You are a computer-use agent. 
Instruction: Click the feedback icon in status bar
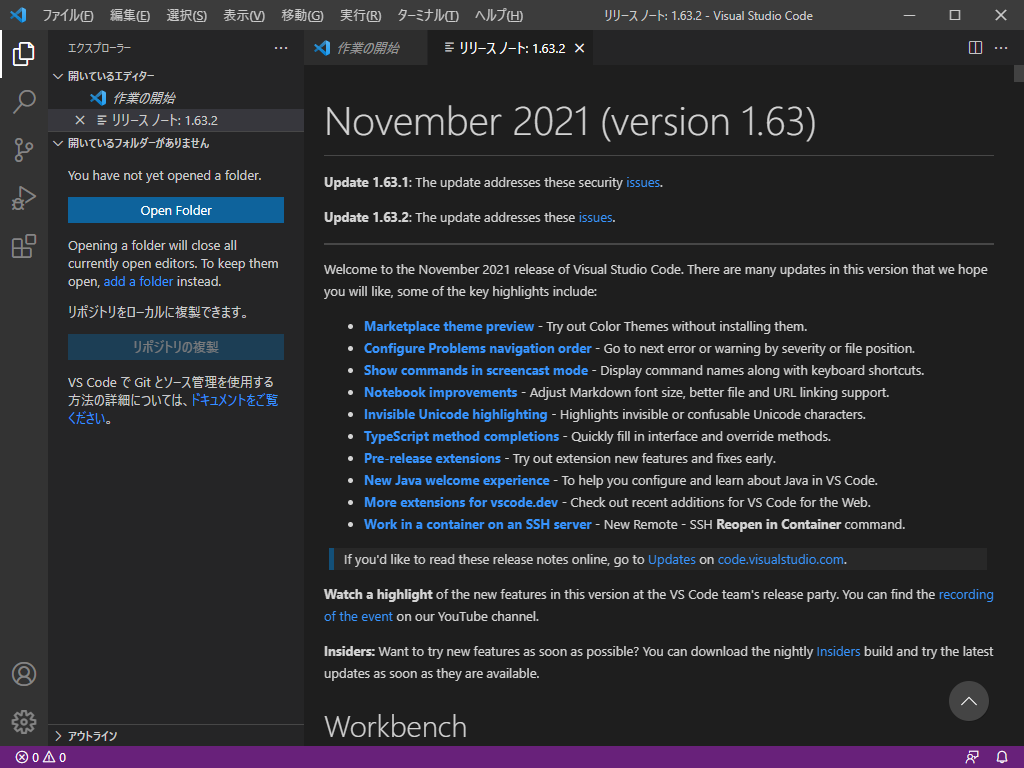click(x=972, y=758)
